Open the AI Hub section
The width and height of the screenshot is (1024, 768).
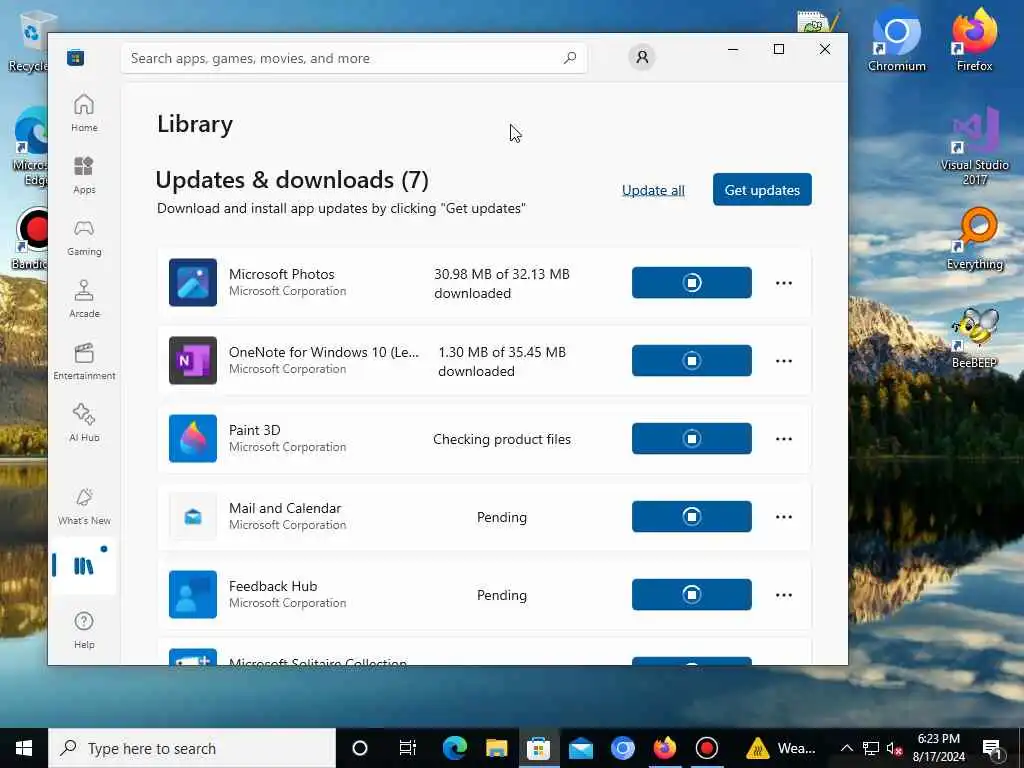[x=84, y=423]
